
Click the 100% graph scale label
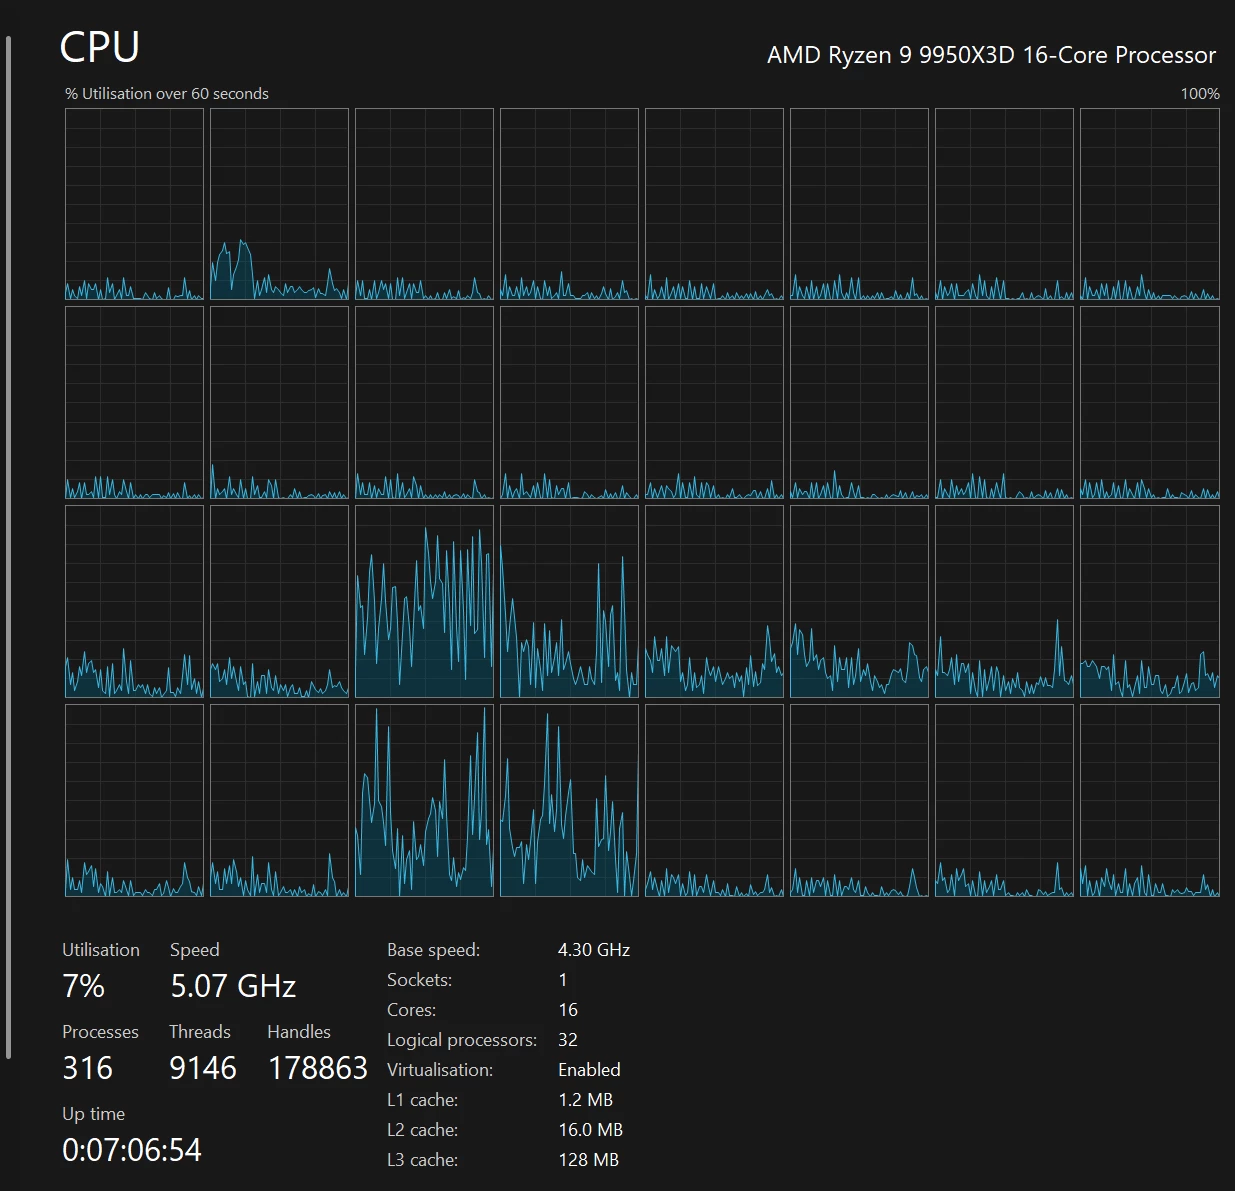pos(1200,93)
